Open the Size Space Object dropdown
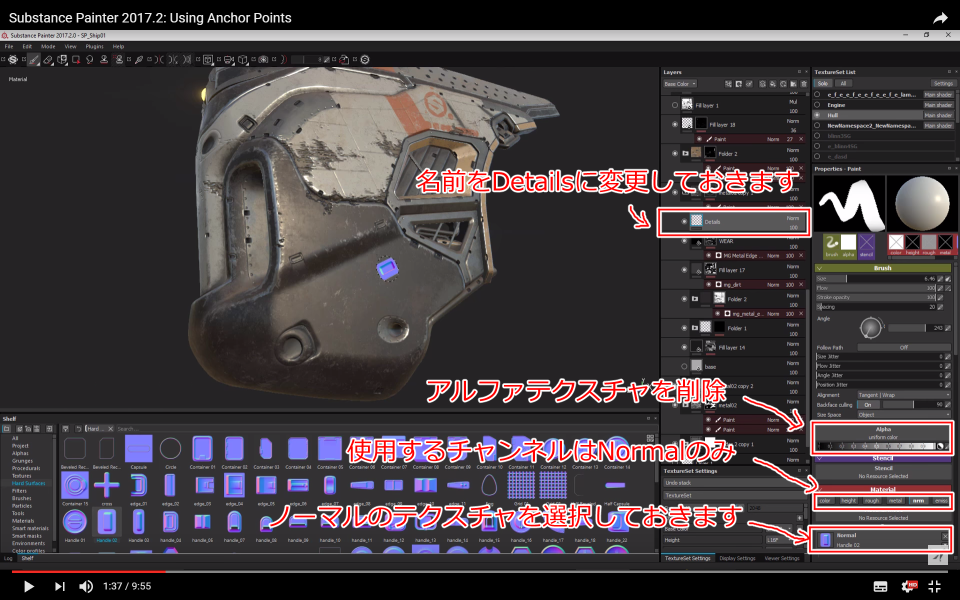Viewport: 960px width, 600px height. click(903, 414)
